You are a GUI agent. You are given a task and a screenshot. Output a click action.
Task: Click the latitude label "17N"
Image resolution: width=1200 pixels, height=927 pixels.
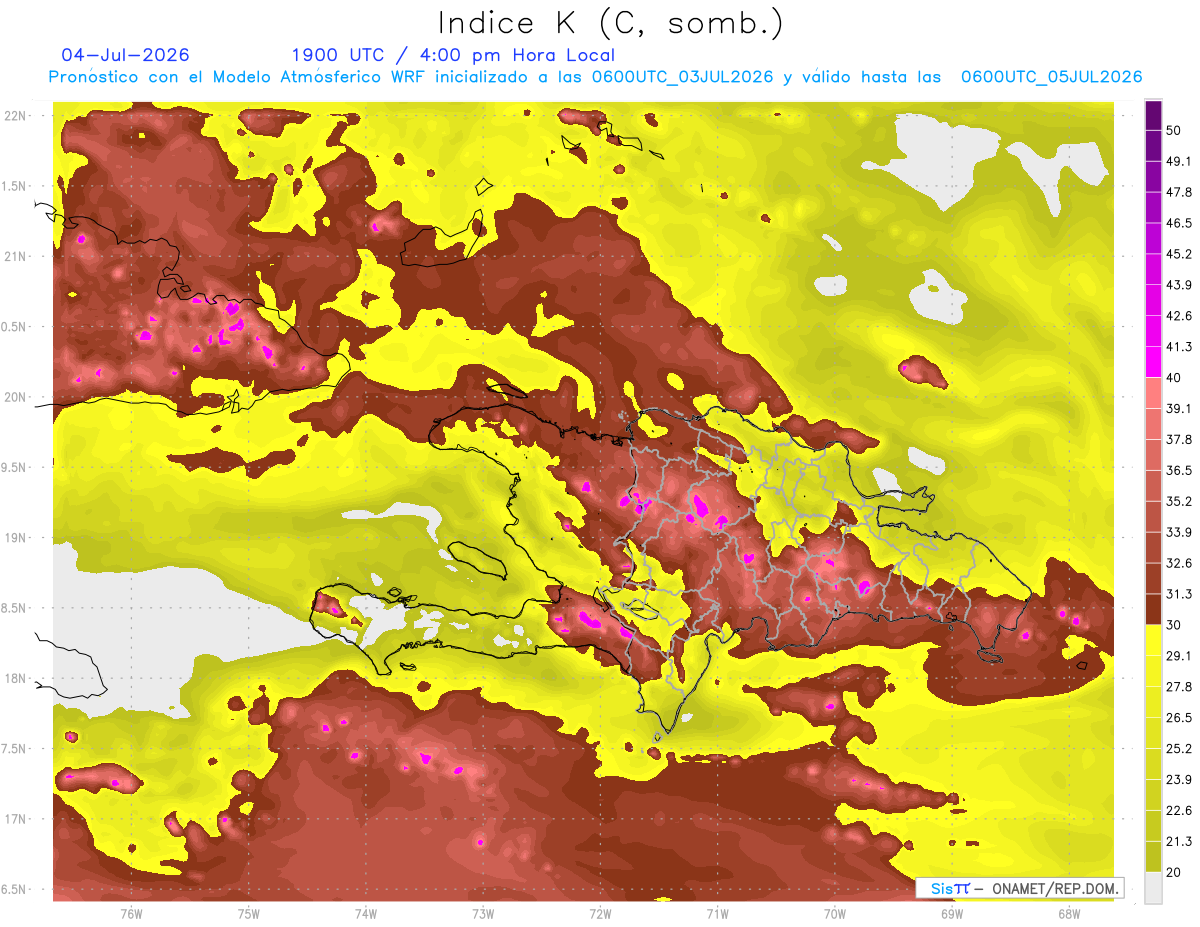pyautogui.click(x=15, y=819)
